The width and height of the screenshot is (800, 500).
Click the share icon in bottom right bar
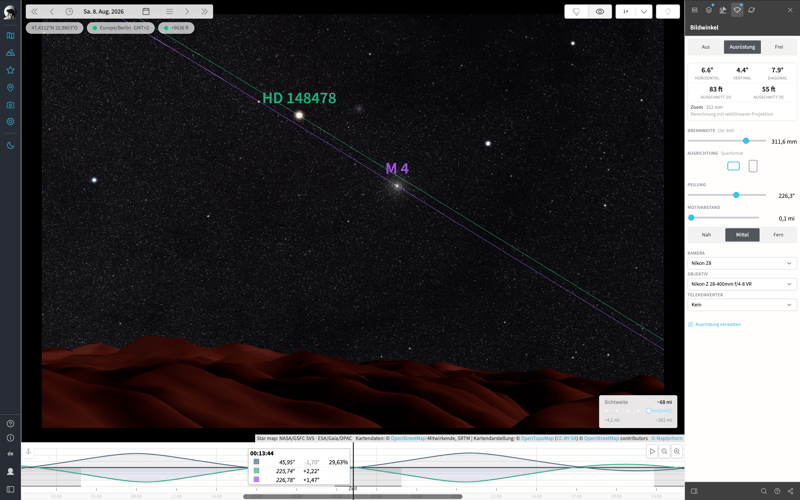[790, 491]
